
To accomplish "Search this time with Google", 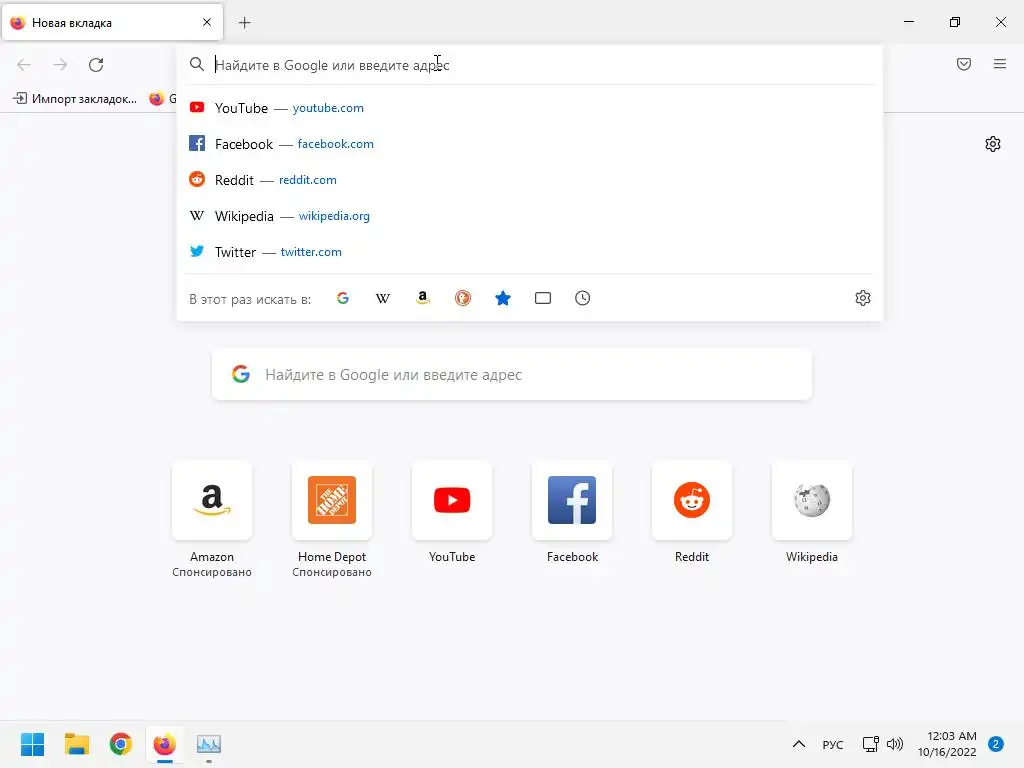I will pos(343,298).
